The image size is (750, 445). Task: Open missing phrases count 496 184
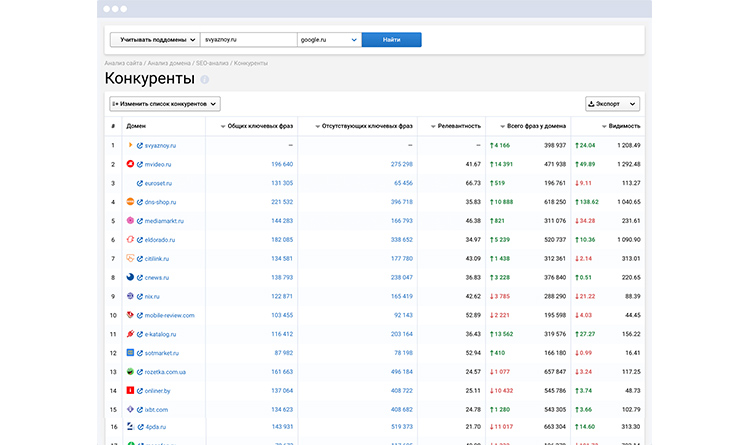(402, 372)
